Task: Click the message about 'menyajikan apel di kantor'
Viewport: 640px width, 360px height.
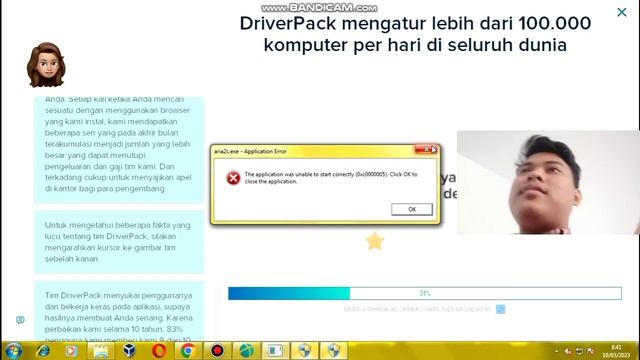Action: (x=119, y=150)
